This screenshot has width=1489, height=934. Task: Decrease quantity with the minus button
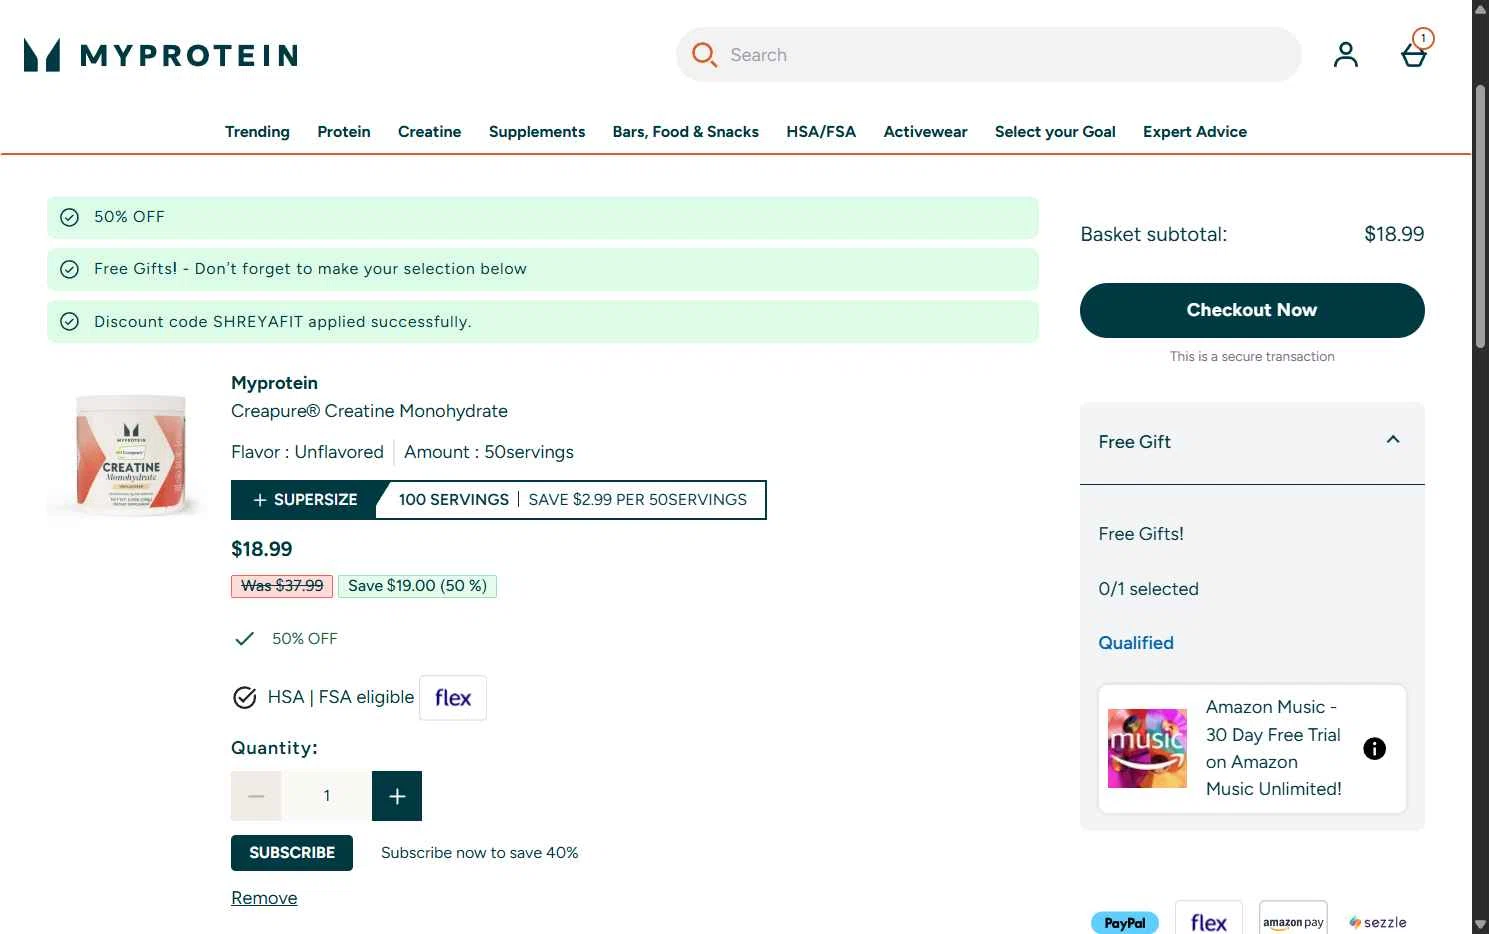click(x=256, y=796)
